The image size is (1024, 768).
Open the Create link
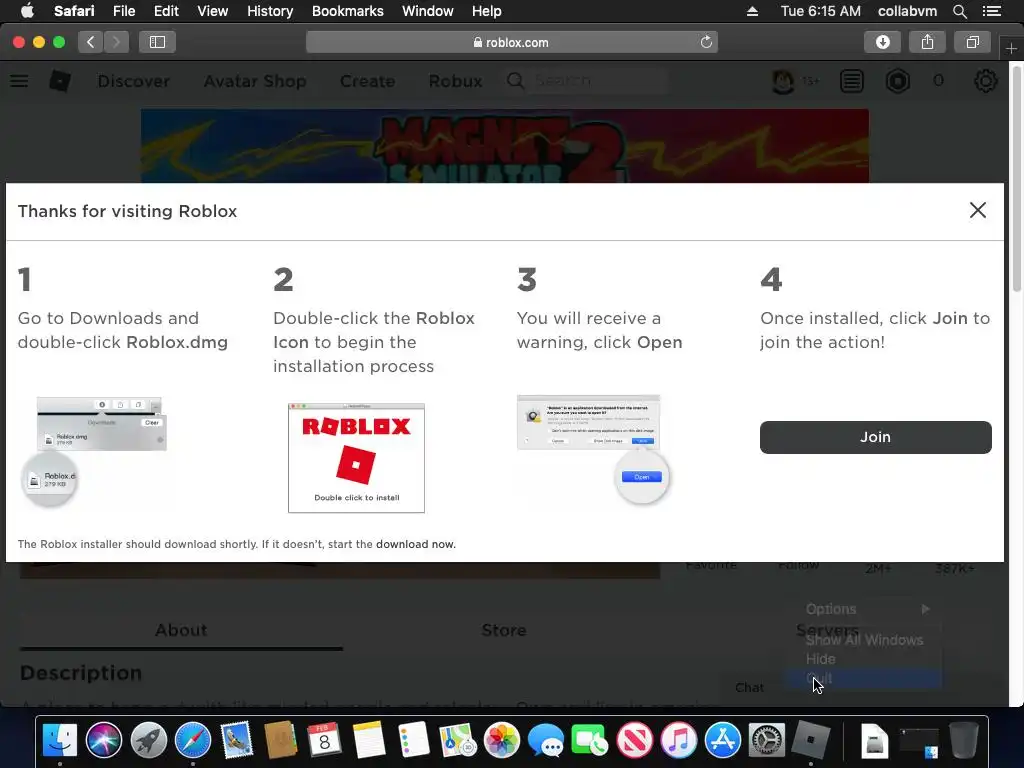(x=367, y=81)
